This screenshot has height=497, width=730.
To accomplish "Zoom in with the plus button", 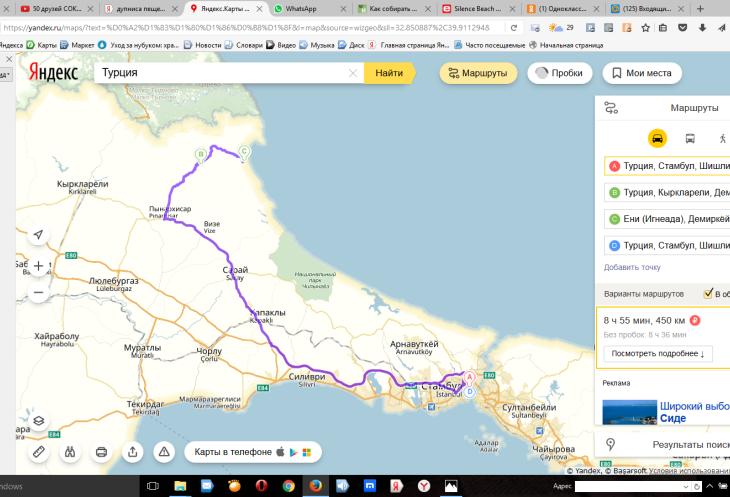I will tap(38, 266).
